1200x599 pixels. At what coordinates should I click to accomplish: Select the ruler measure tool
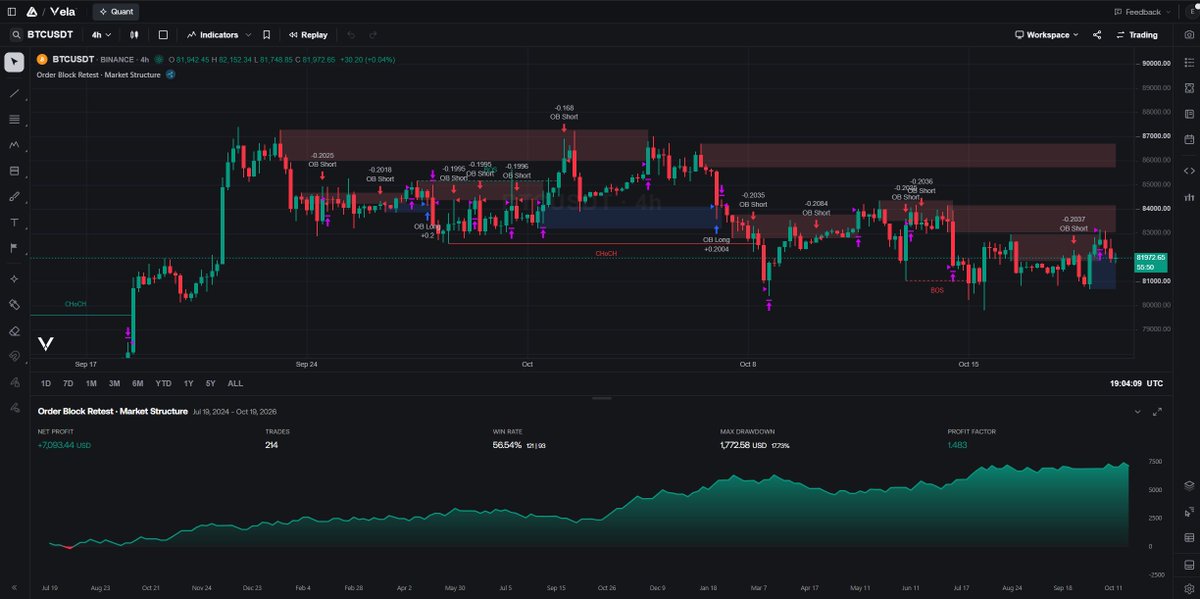pos(14,305)
